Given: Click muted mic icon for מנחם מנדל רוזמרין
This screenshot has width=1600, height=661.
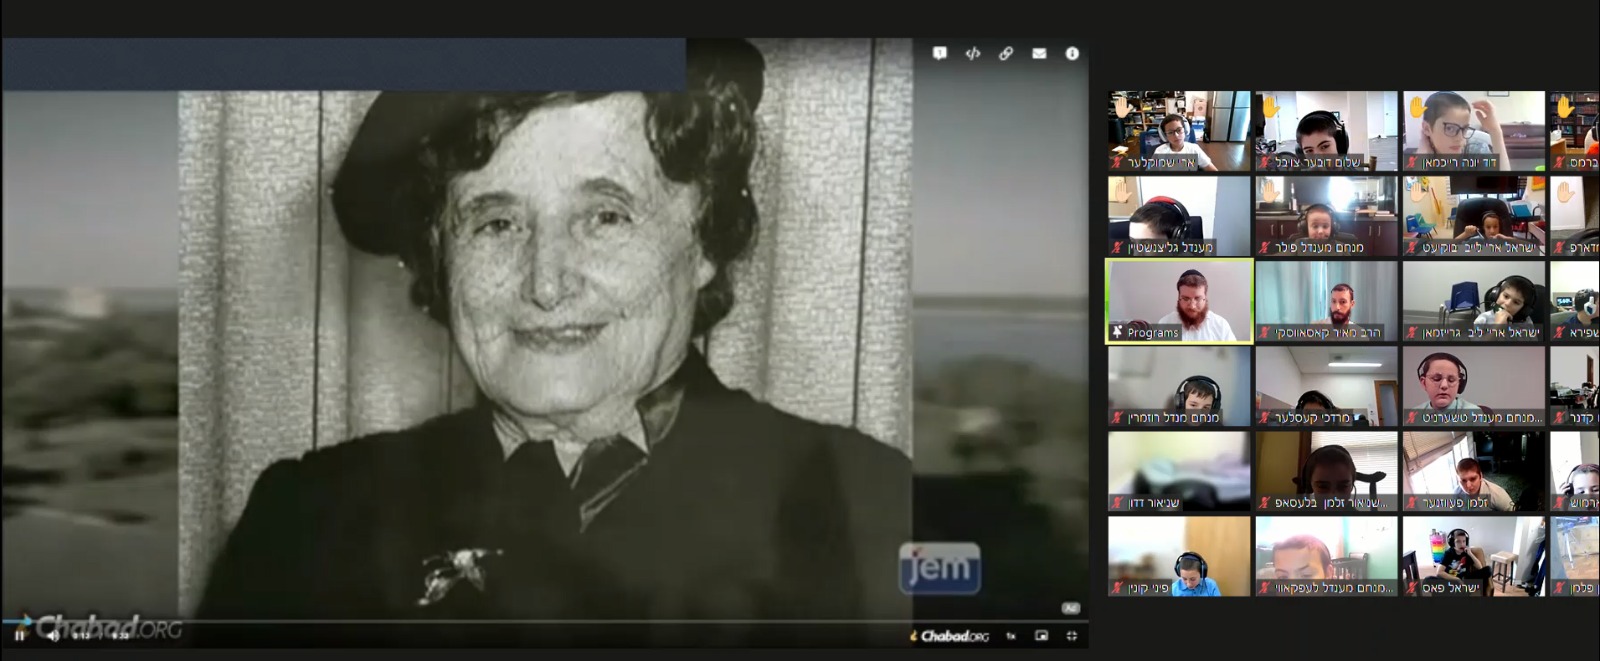Looking at the screenshot, I should [1117, 417].
